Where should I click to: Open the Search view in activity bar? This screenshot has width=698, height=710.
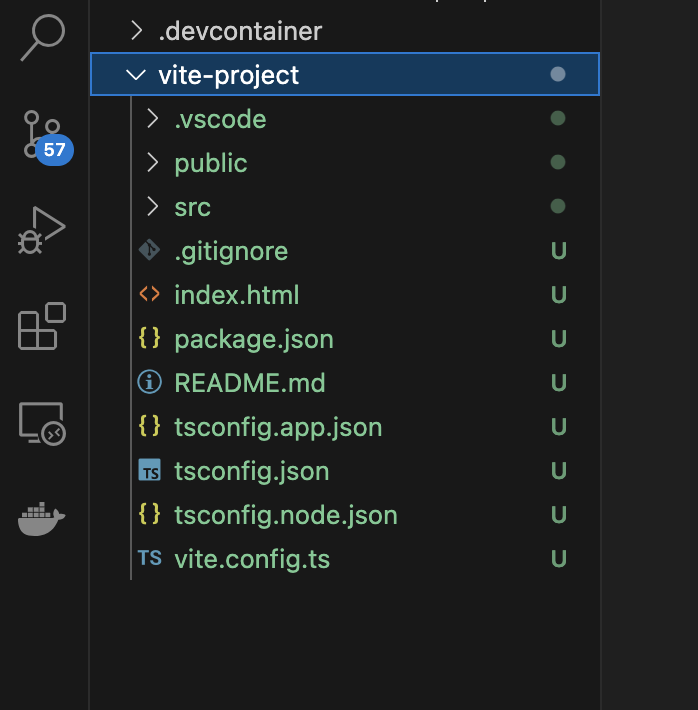tap(43, 37)
